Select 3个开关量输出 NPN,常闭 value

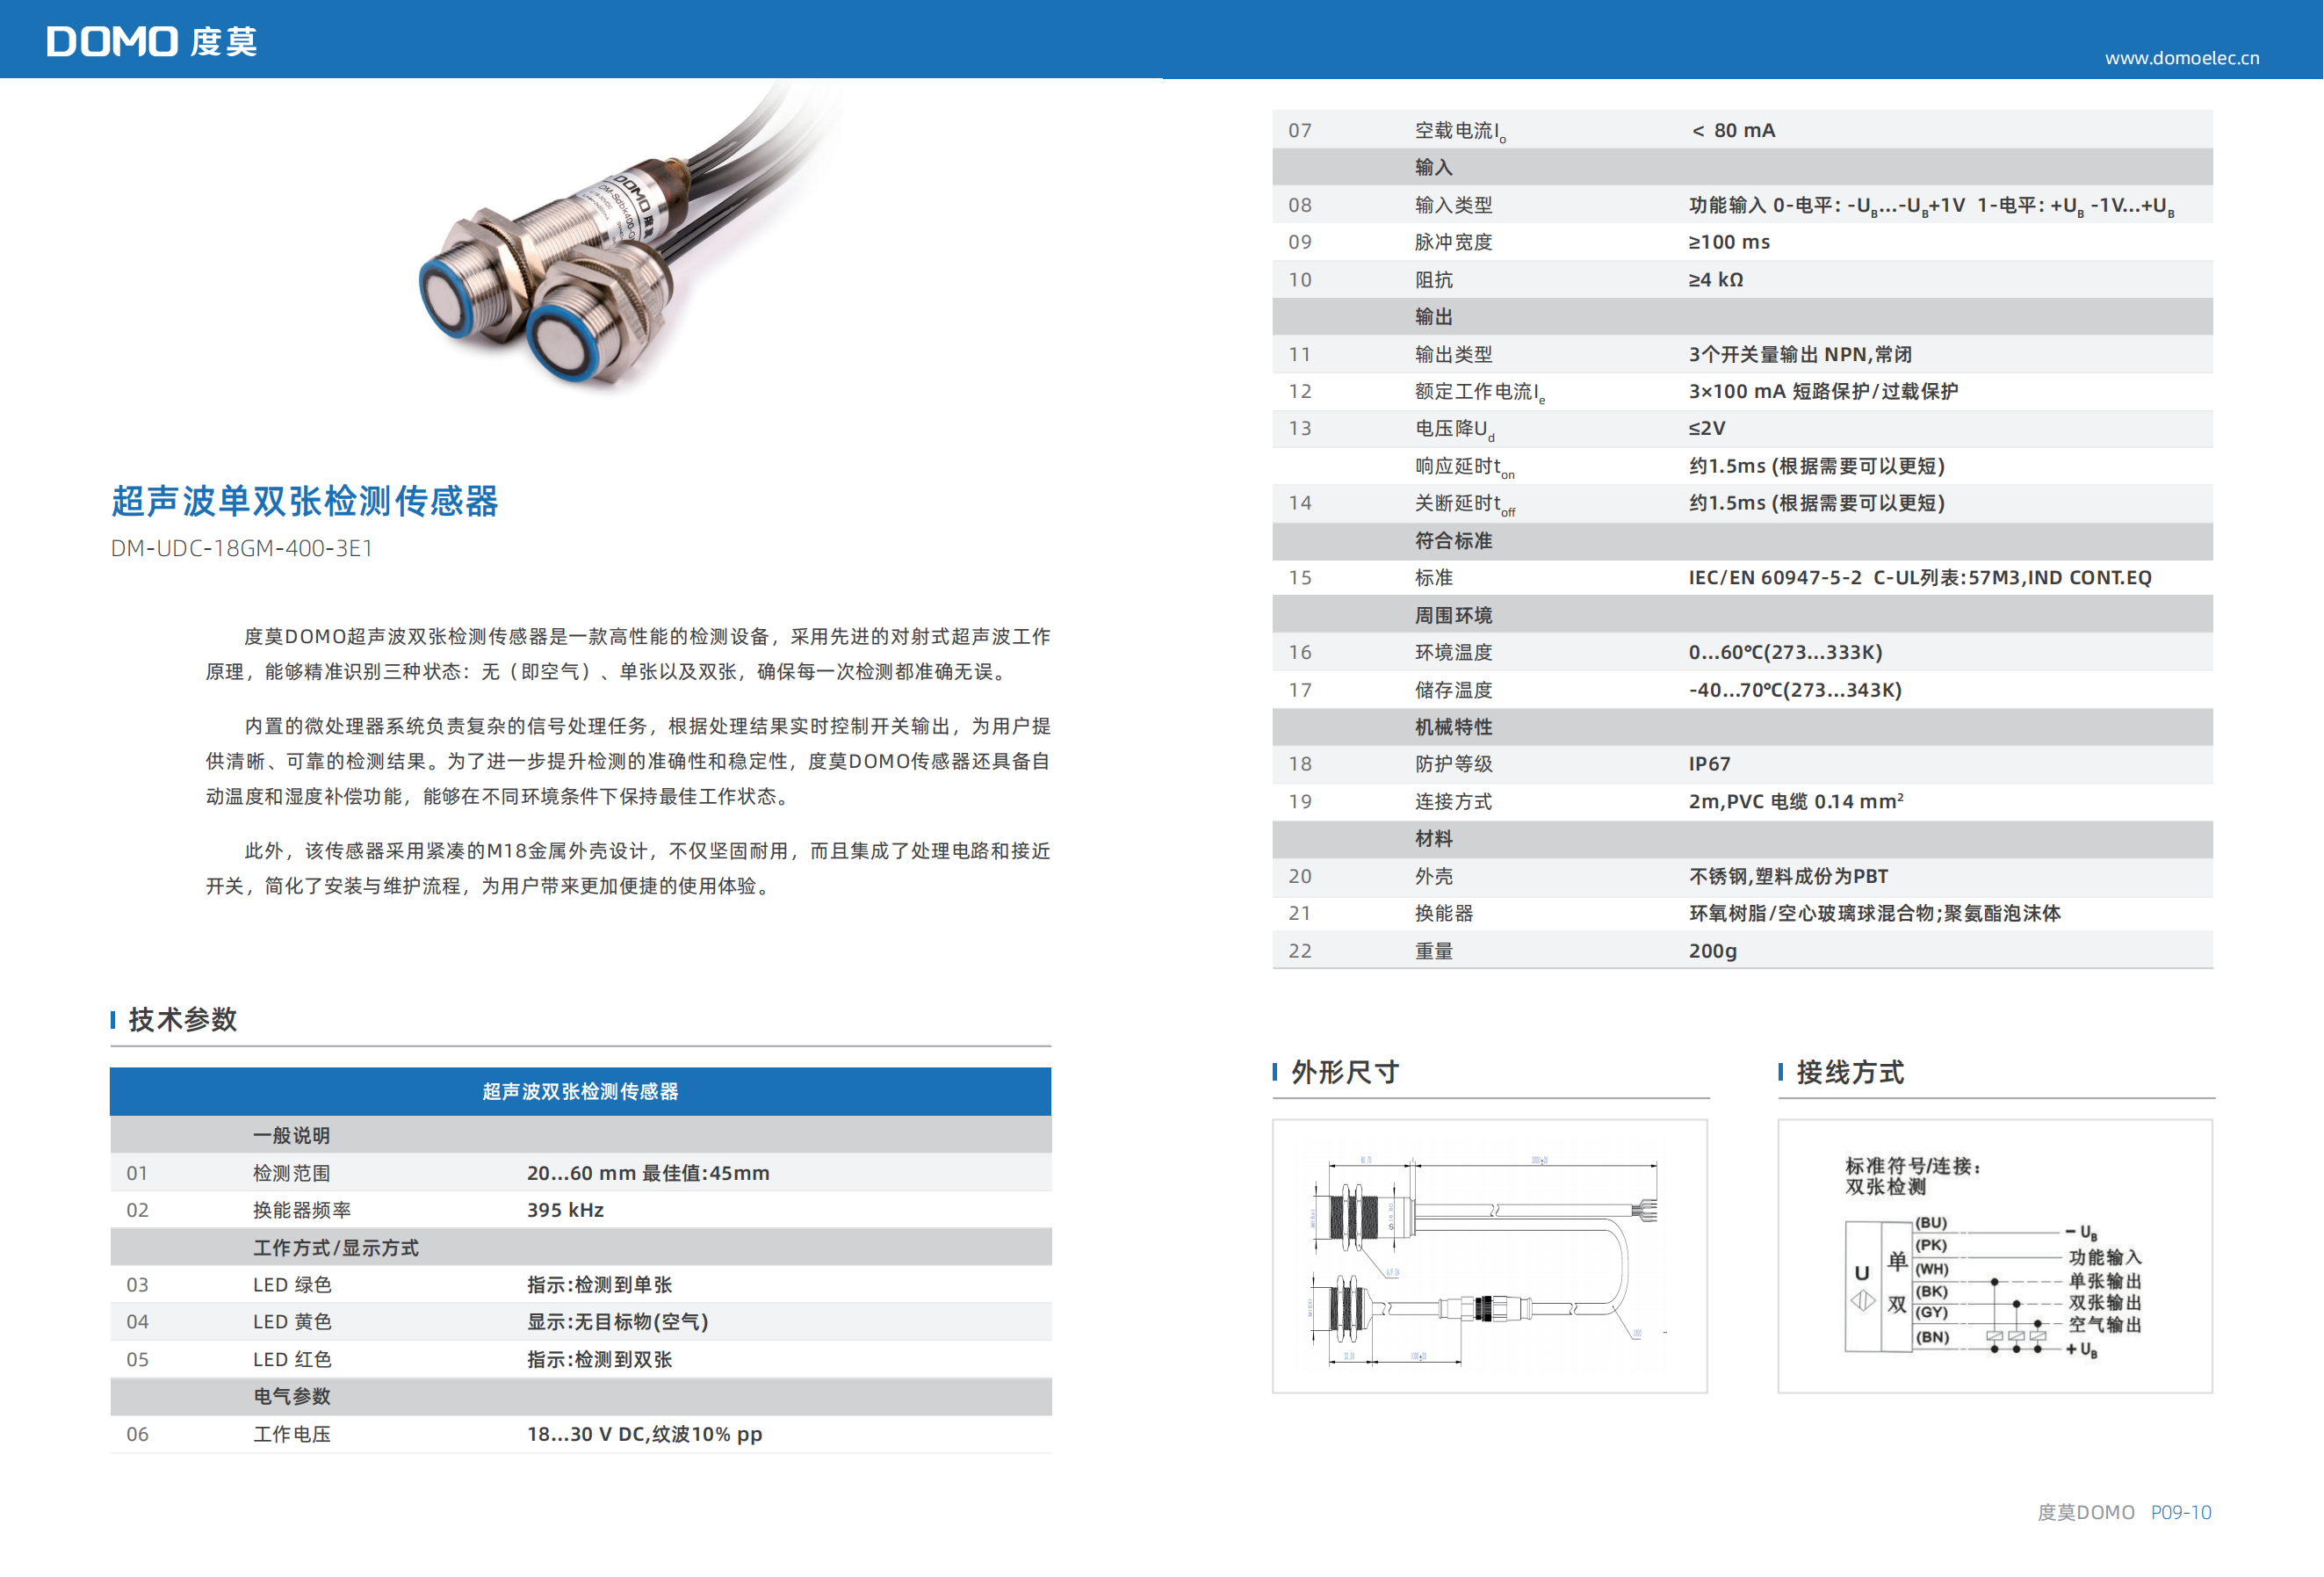point(1800,354)
